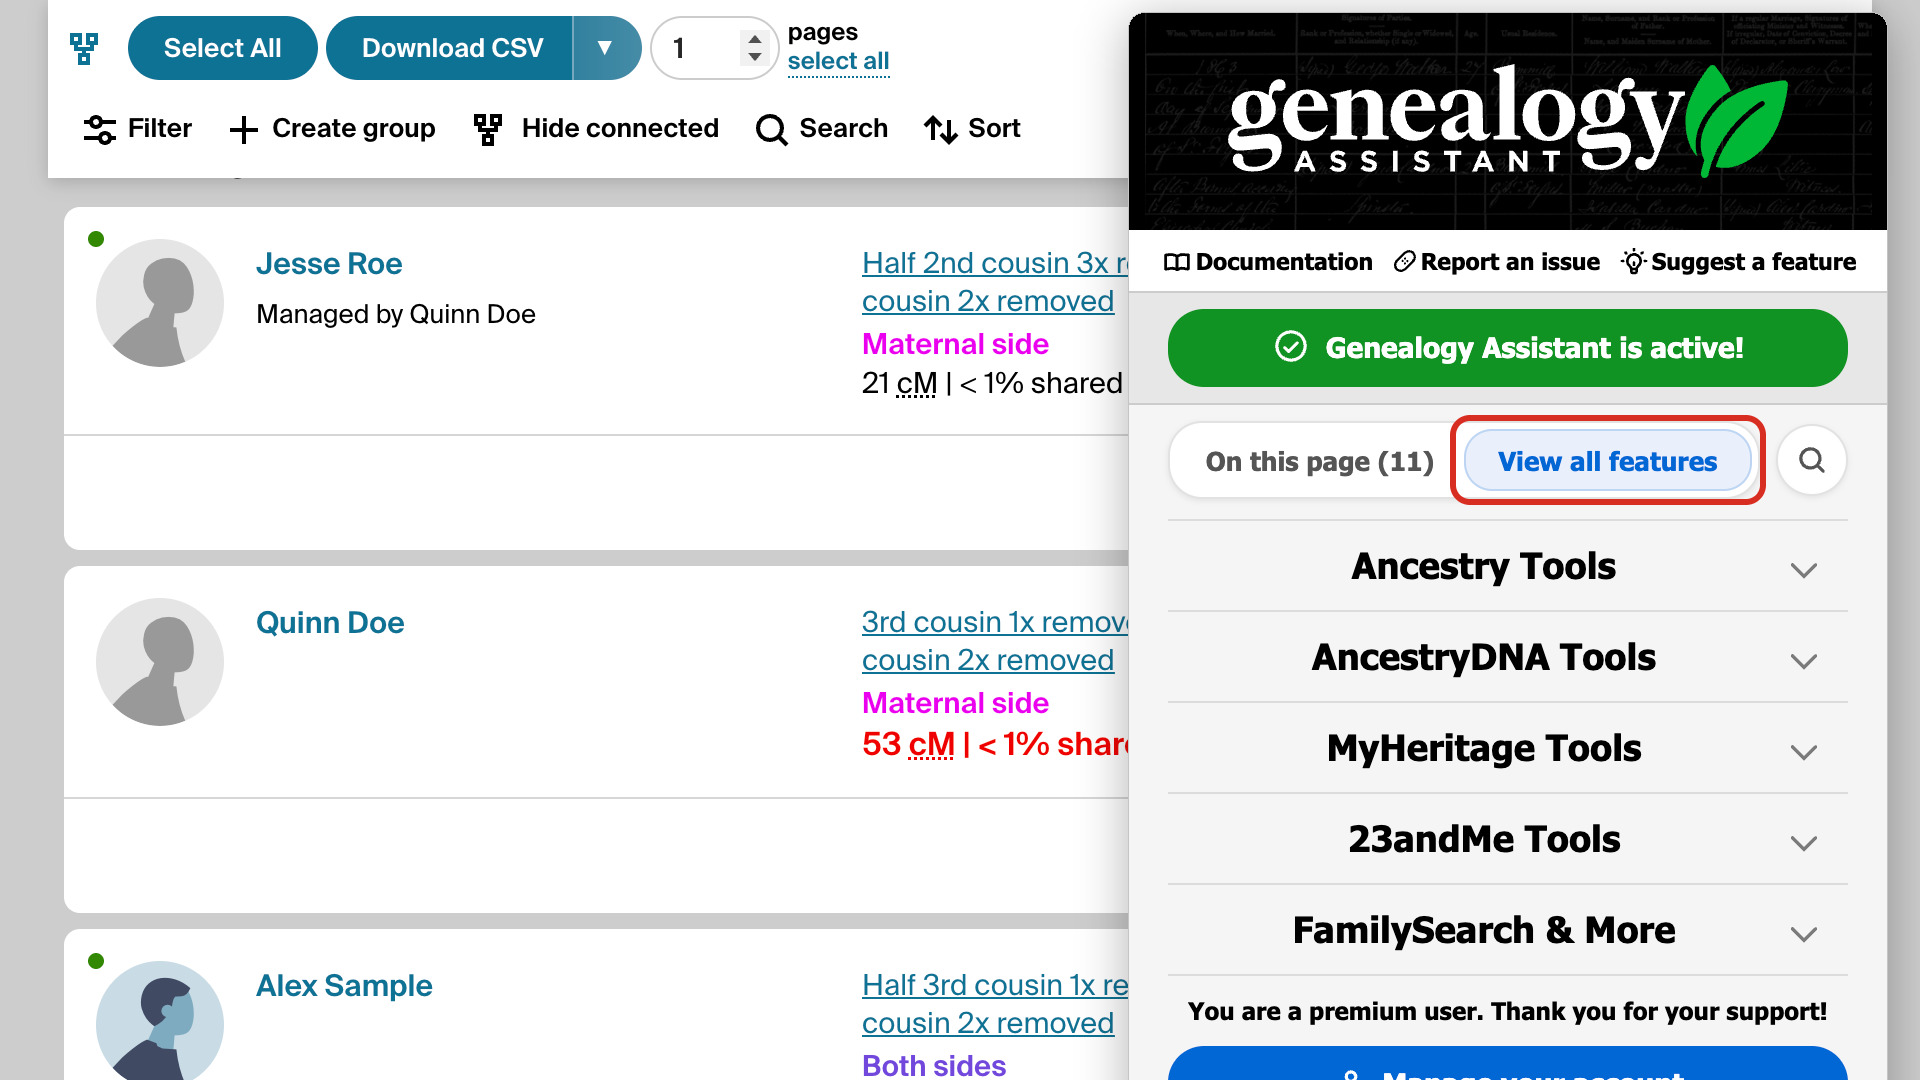Click the Select All button
This screenshot has height=1080, width=1920.
coord(222,48)
